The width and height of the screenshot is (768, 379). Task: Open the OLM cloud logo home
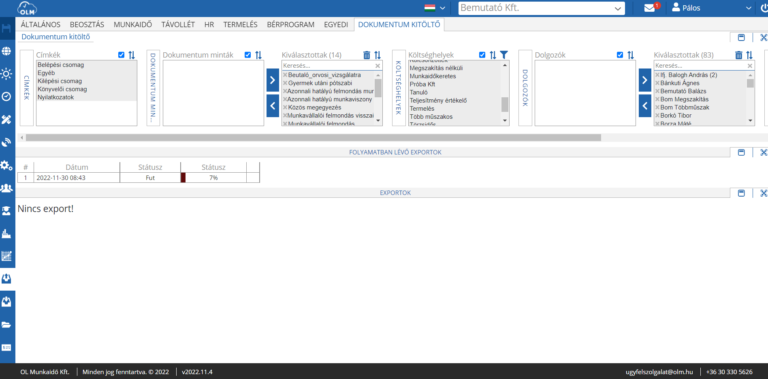coord(27,8)
